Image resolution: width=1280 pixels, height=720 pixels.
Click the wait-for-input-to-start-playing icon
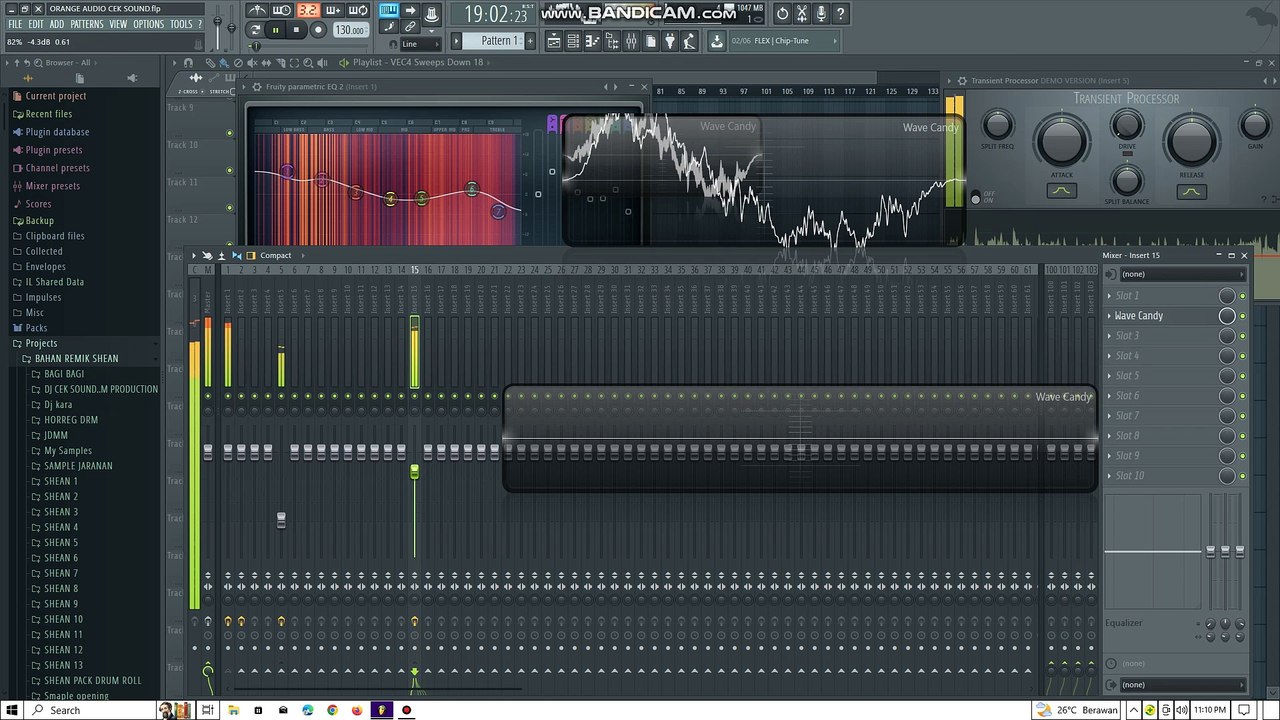coord(282,11)
